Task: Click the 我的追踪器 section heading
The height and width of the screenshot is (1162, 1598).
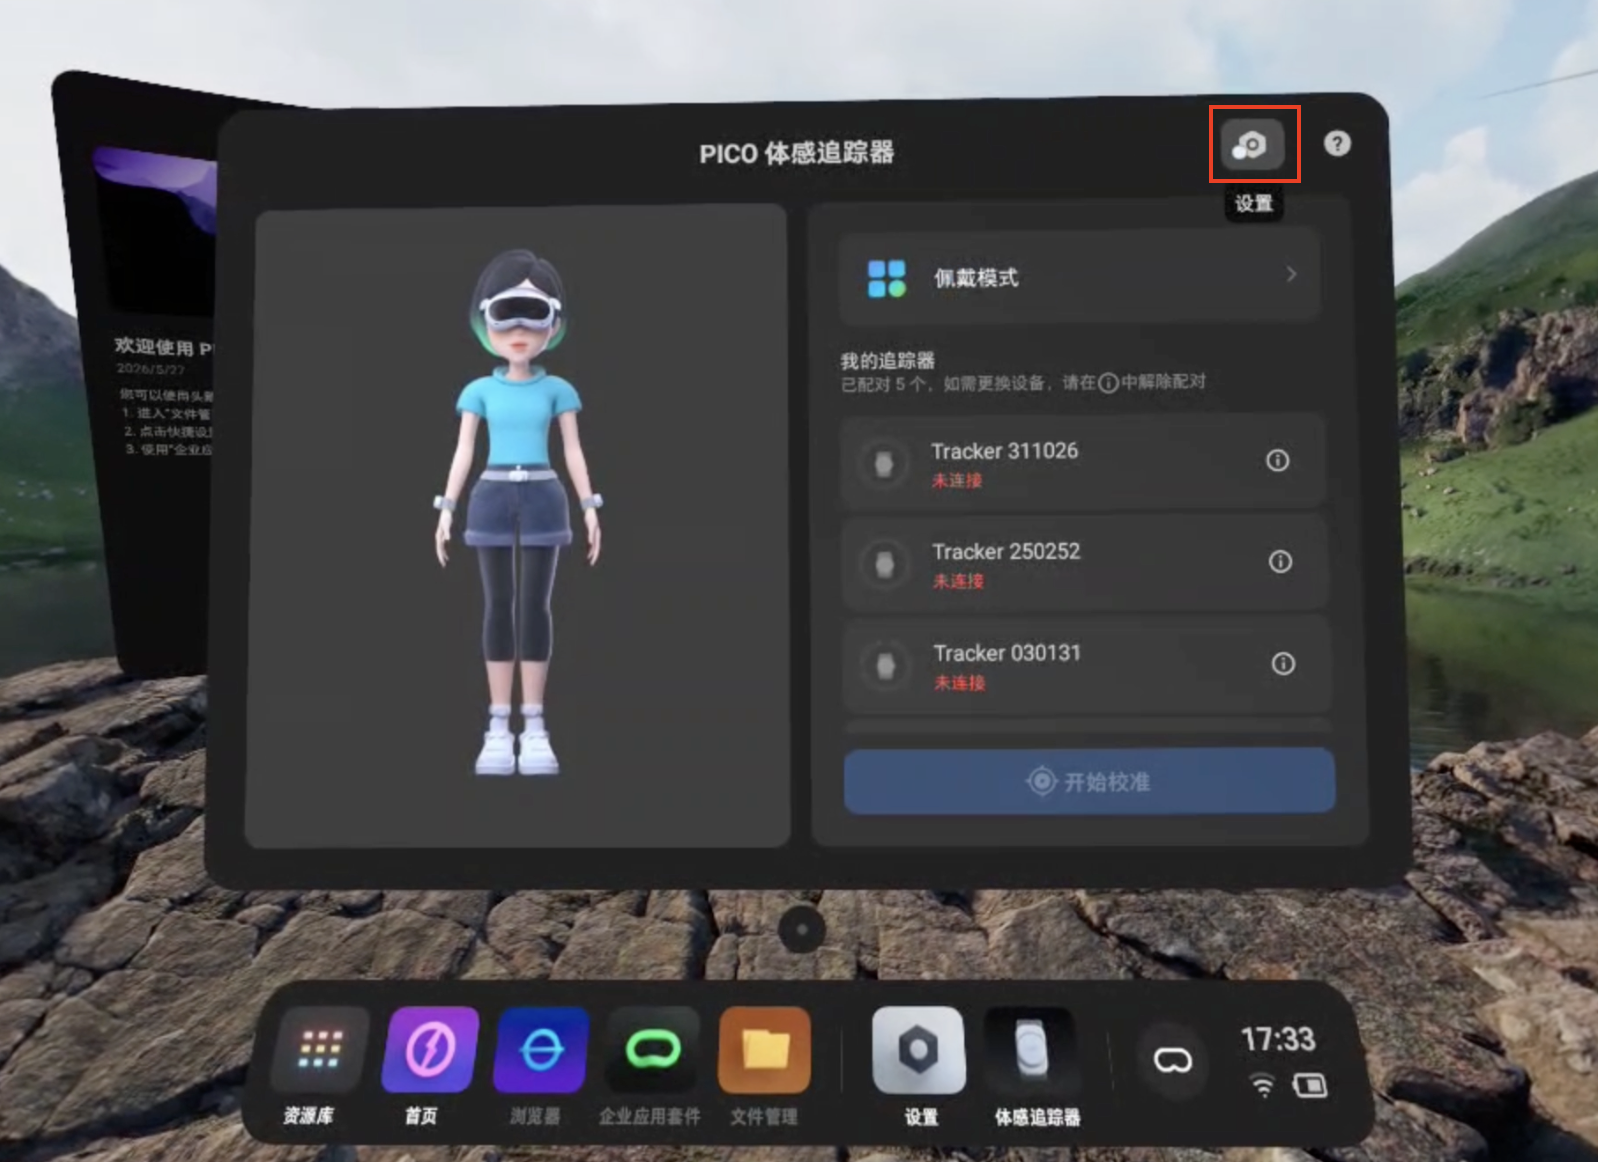Action: [888, 360]
